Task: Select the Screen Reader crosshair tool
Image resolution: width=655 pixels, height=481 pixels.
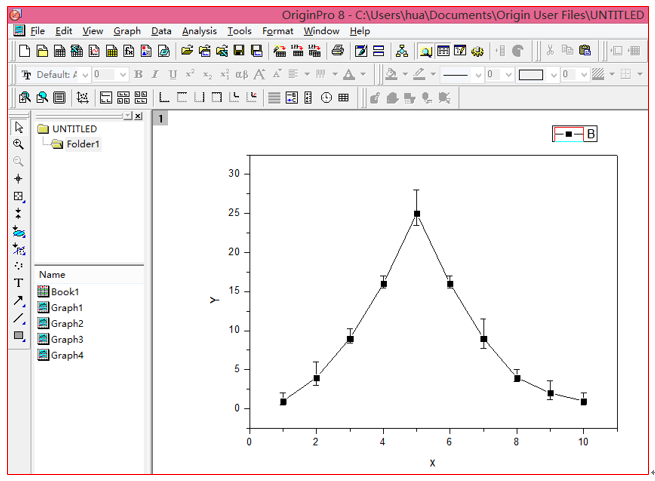Action: (18, 179)
